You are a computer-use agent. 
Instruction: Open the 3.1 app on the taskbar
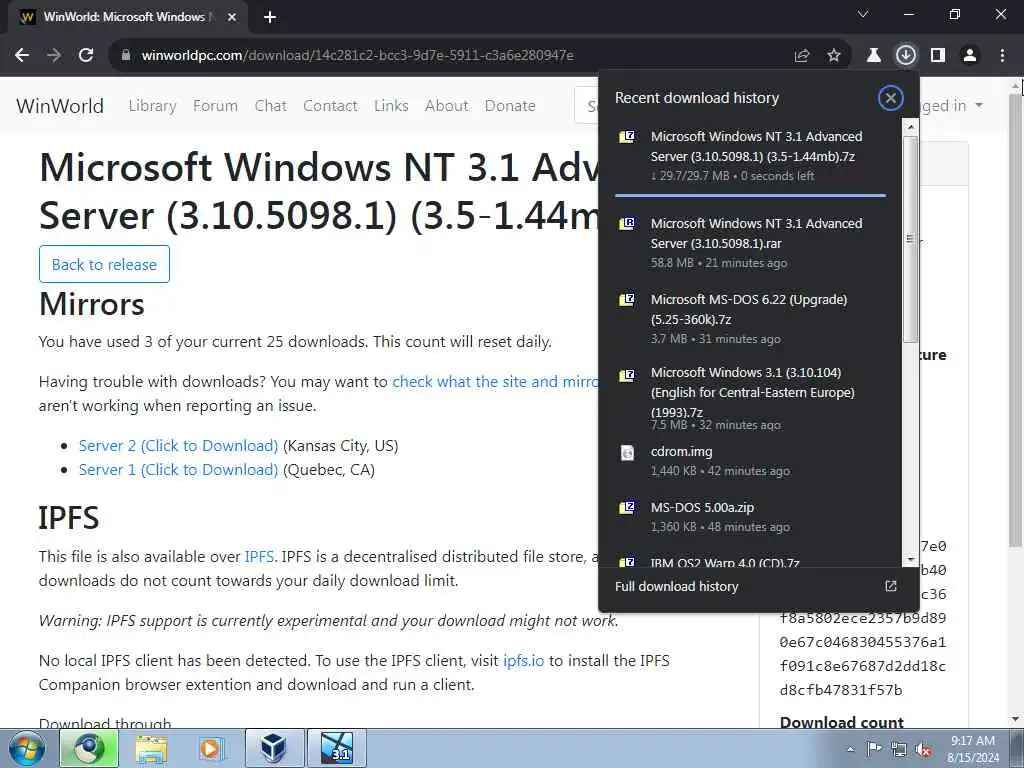[337, 748]
